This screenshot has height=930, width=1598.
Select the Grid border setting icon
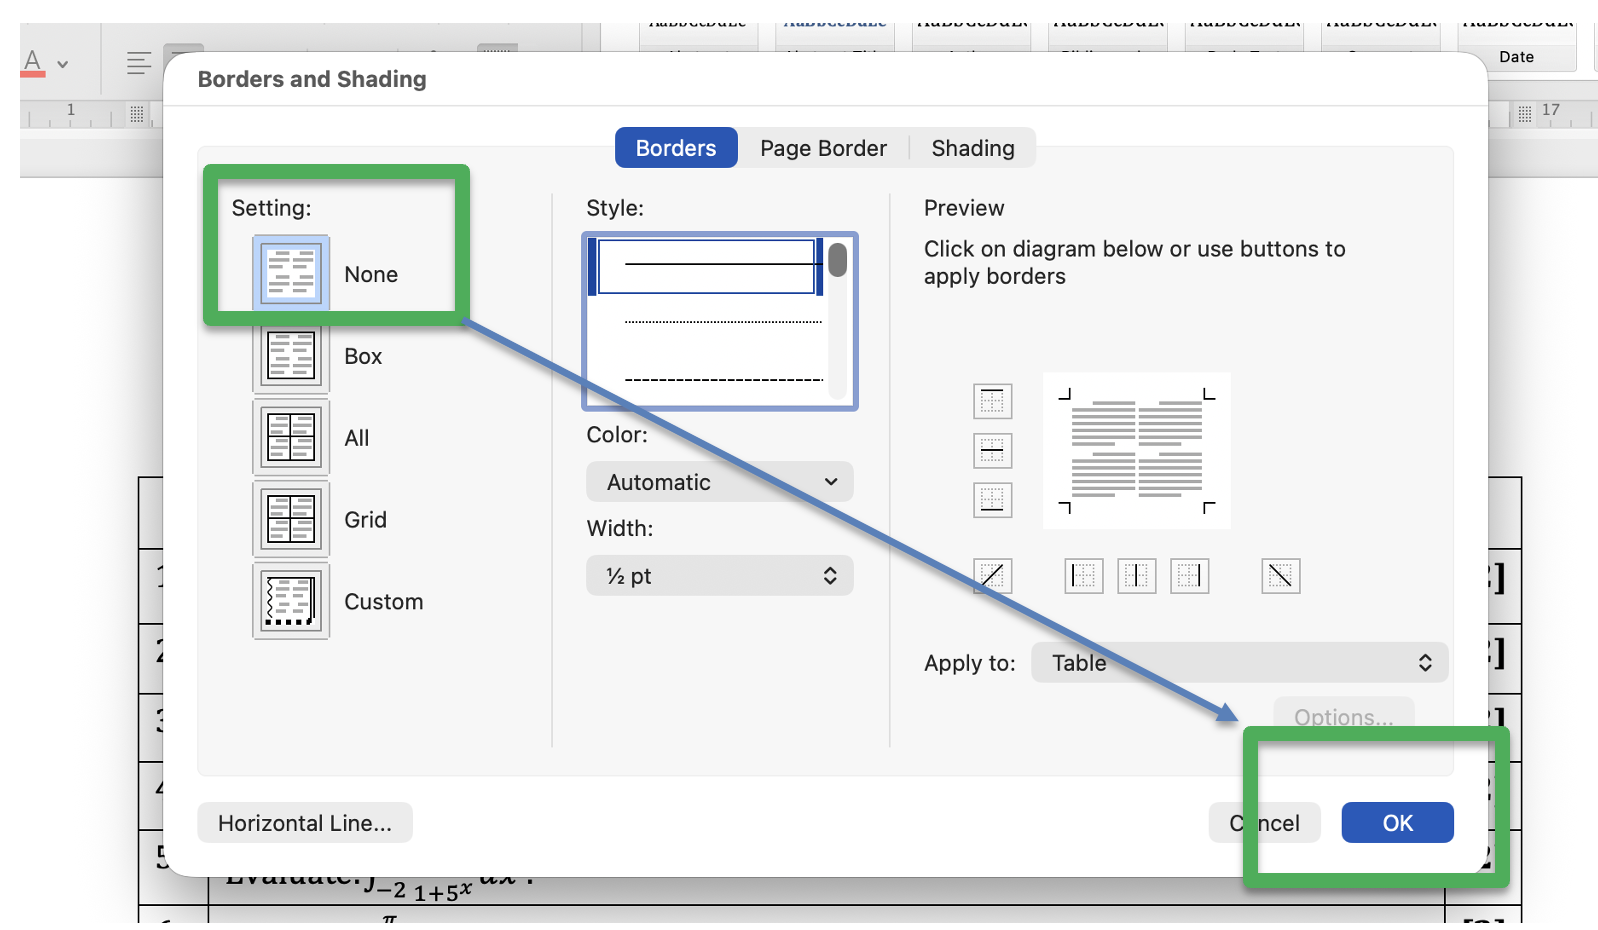tap(291, 520)
